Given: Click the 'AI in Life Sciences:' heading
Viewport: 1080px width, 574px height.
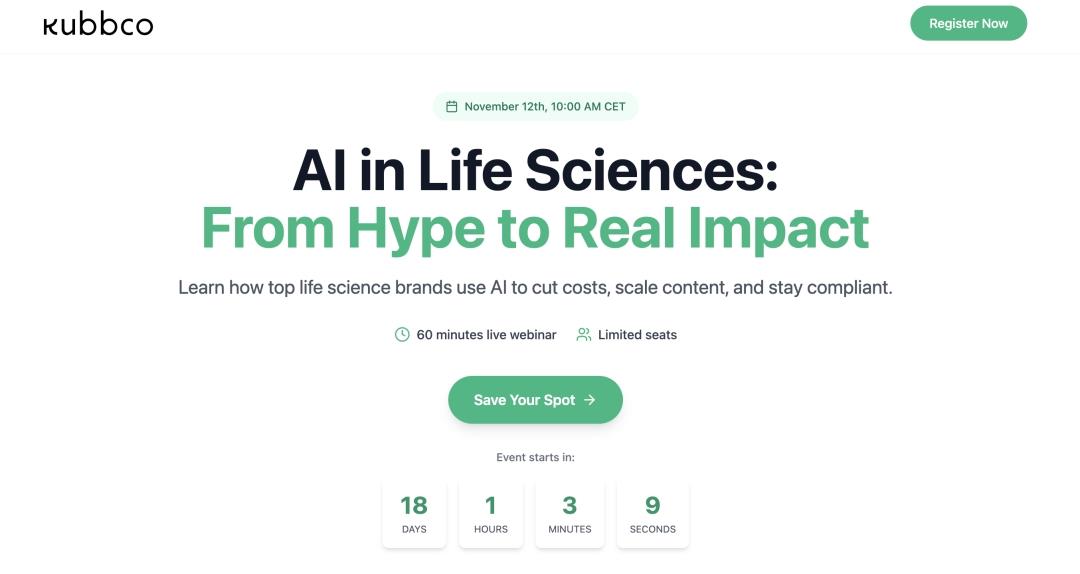Looking at the screenshot, I should pyautogui.click(x=535, y=170).
